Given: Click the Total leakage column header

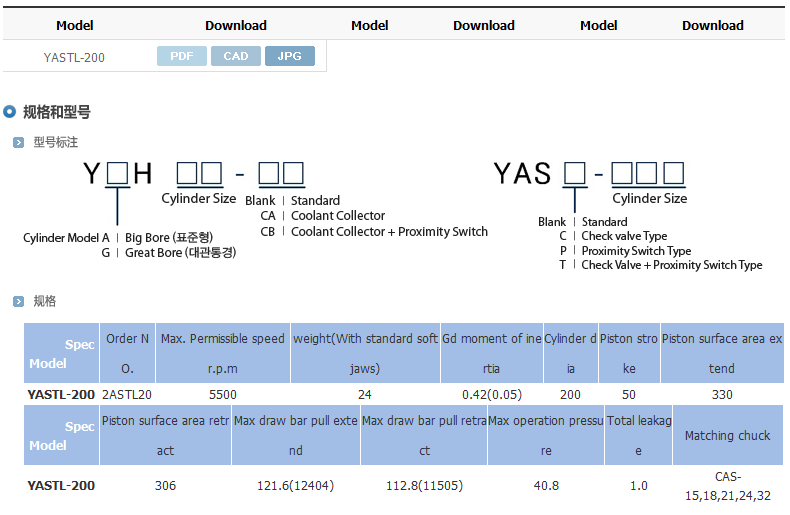Looking at the screenshot, I should coord(639,435).
